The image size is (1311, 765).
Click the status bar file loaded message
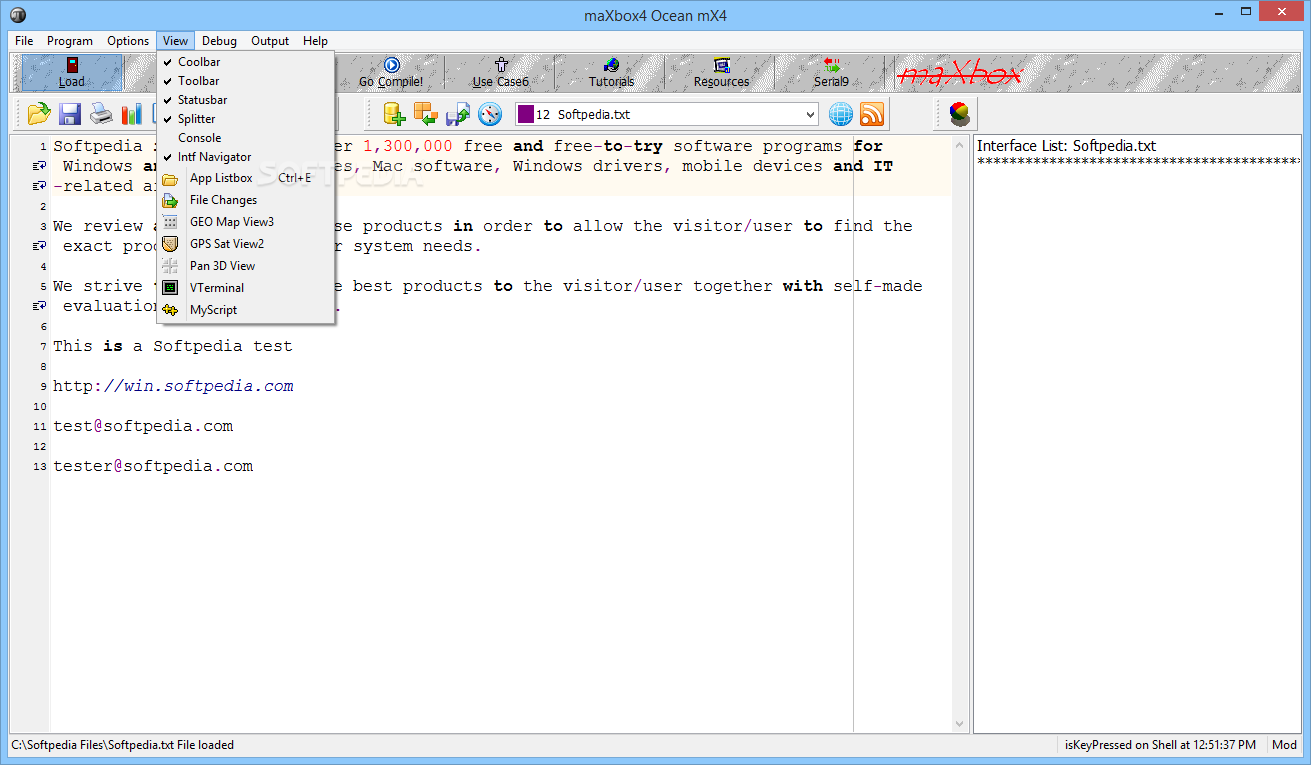click(x=122, y=745)
